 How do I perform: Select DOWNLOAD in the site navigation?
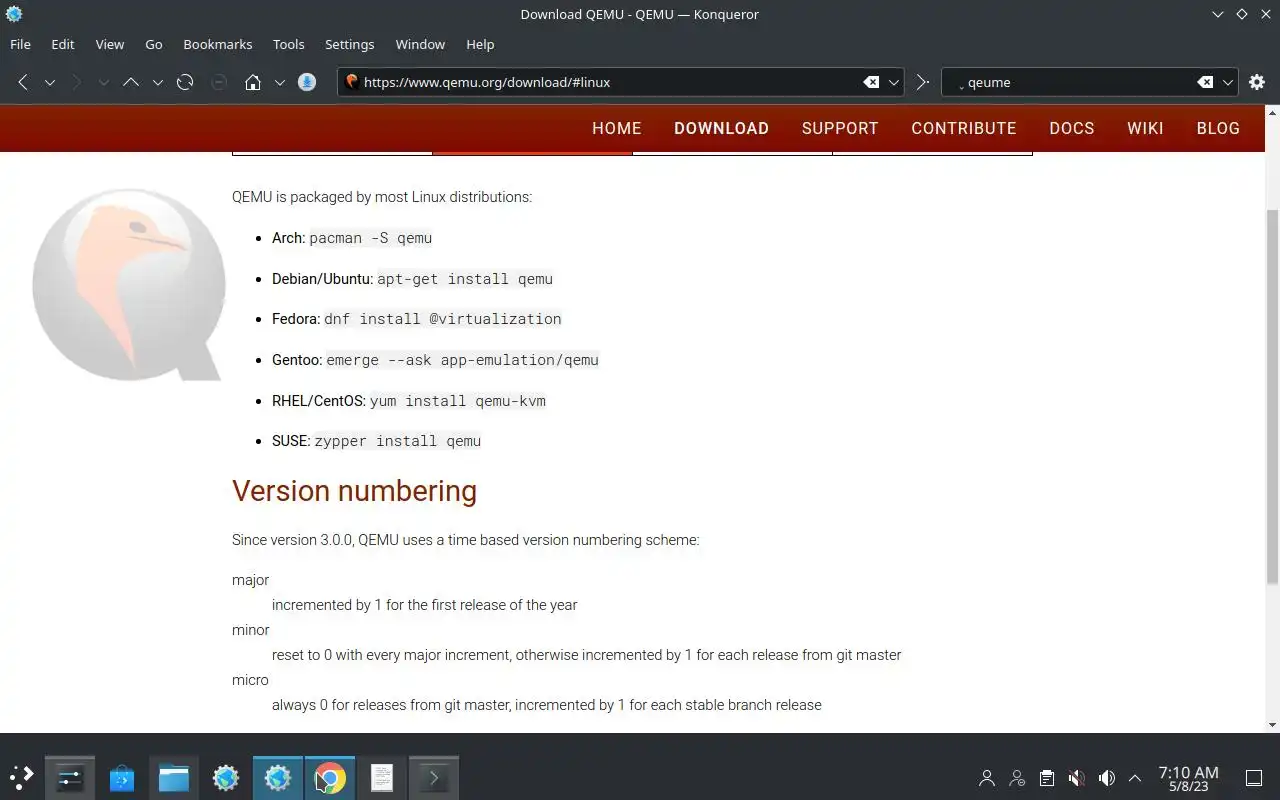[721, 128]
